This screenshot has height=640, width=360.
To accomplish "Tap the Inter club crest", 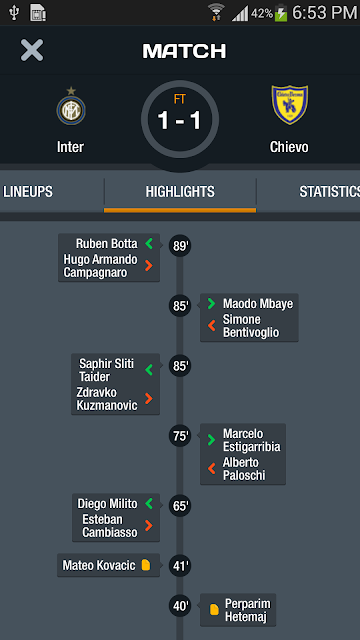I will tap(71, 106).
